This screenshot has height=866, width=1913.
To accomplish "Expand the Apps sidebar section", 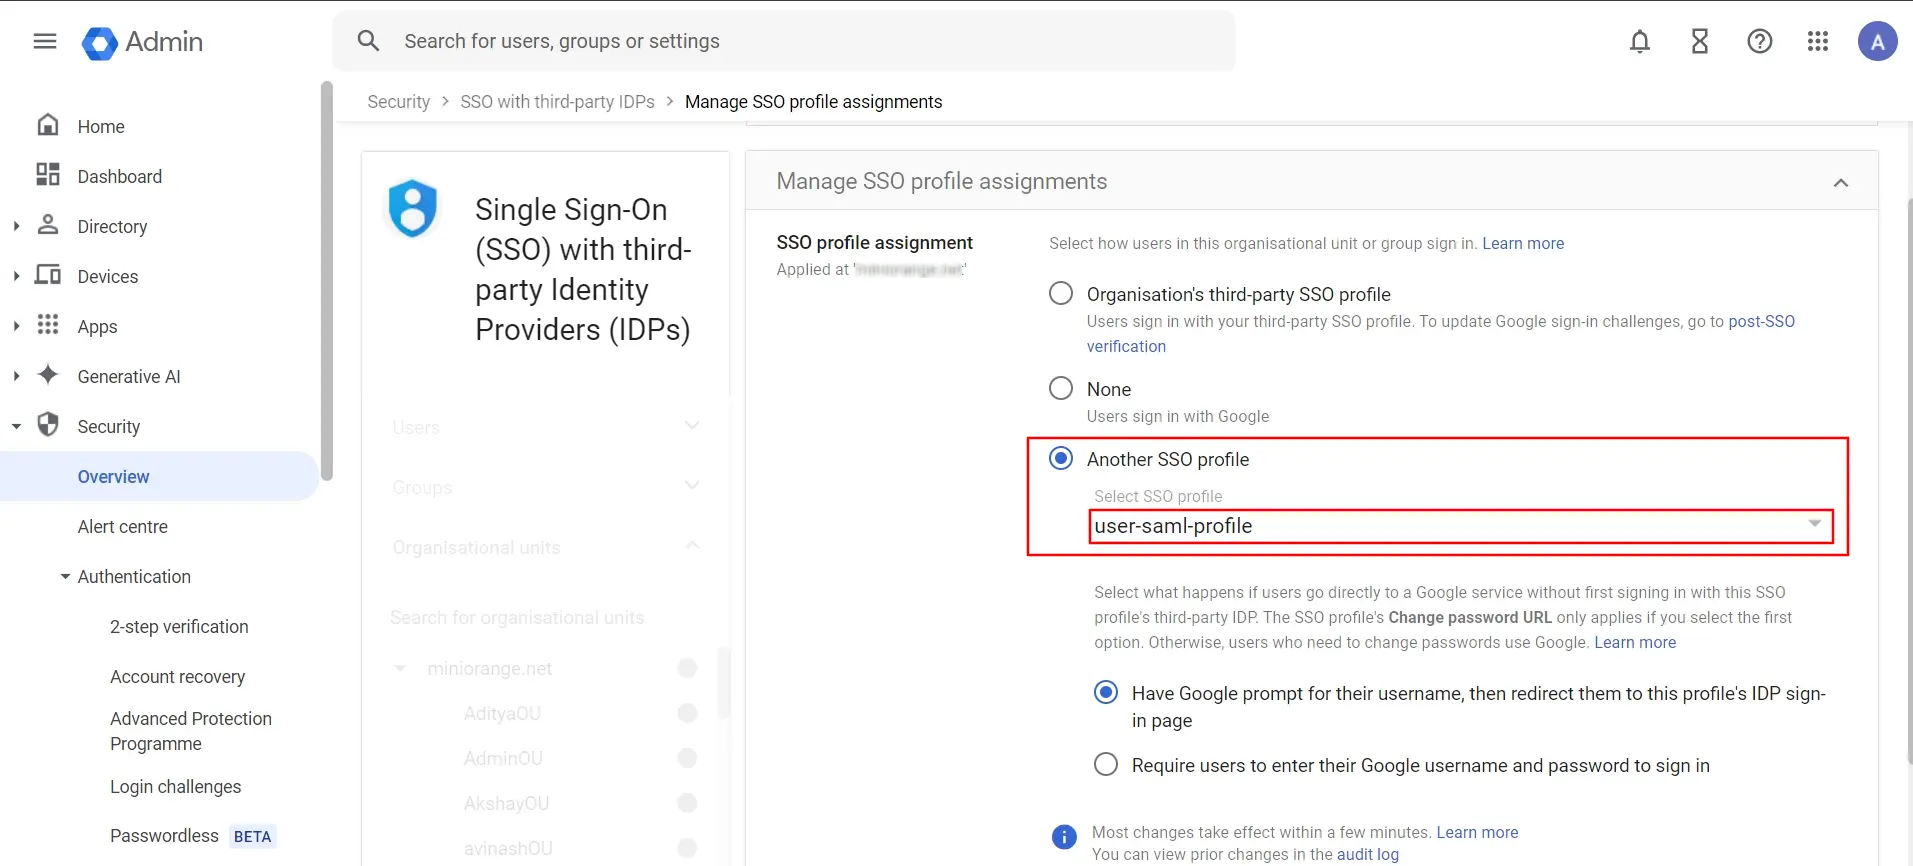I will click(16, 326).
